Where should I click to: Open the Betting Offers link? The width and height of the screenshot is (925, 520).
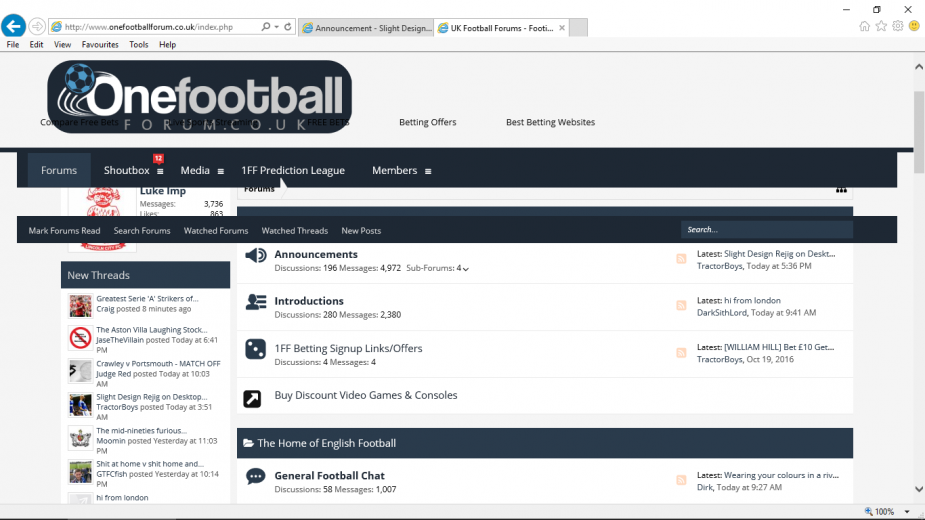pyautogui.click(x=428, y=122)
